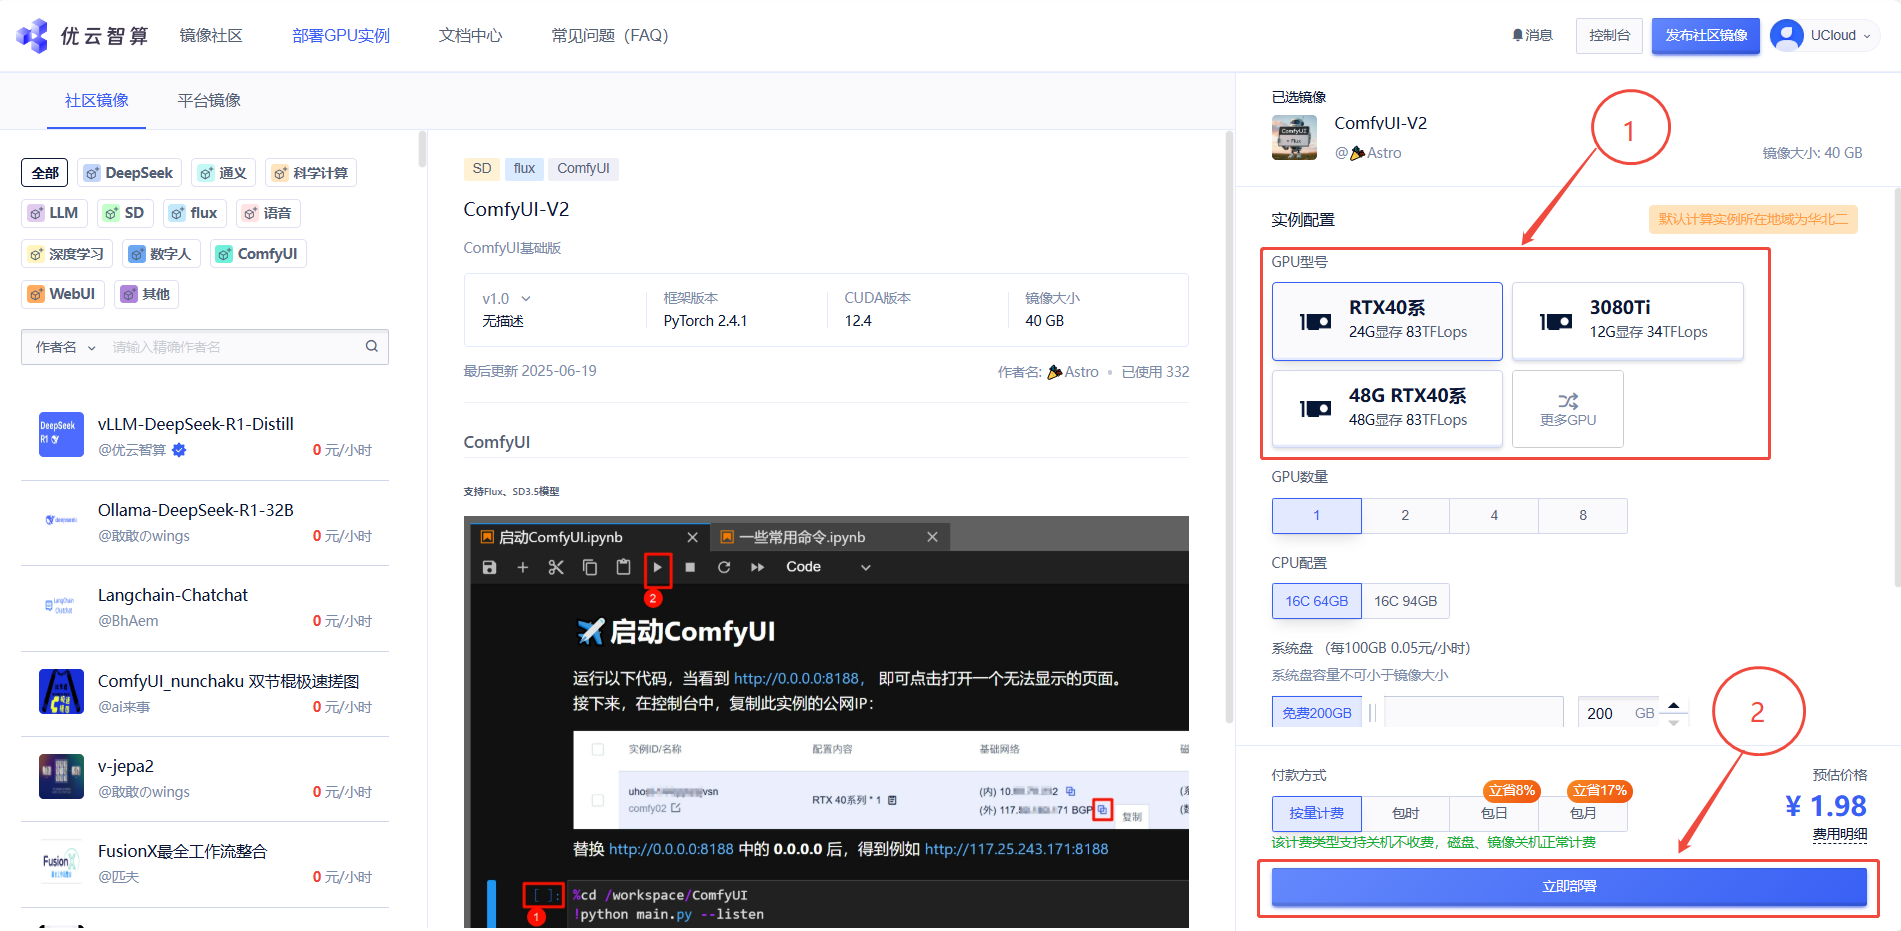Image resolution: width=1901 pixels, height=931 pixels.
Task: Select the 48G RTX40系 GPU card
Action: click(x=1387, y=408)
